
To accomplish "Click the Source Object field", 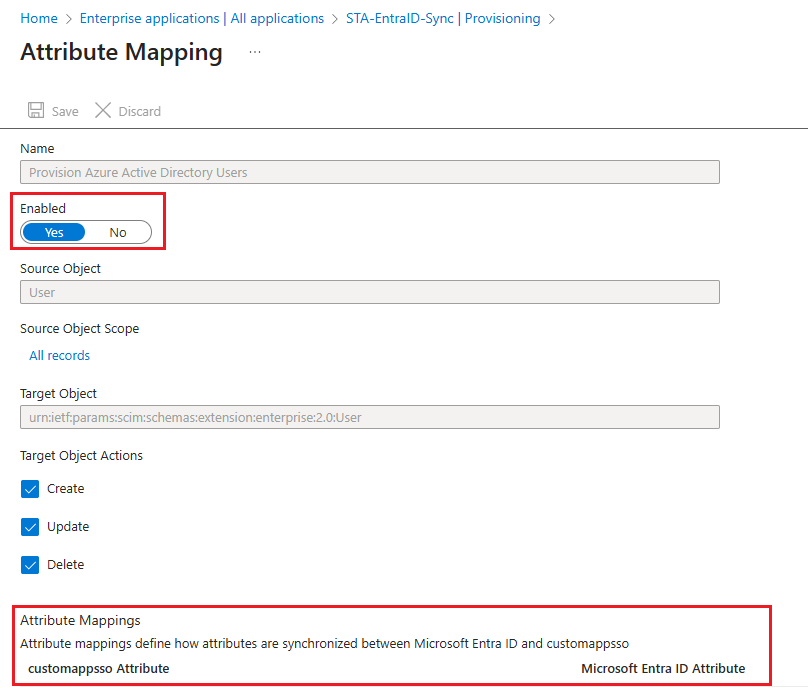I will pyautogui.click(x=370, y=292).
